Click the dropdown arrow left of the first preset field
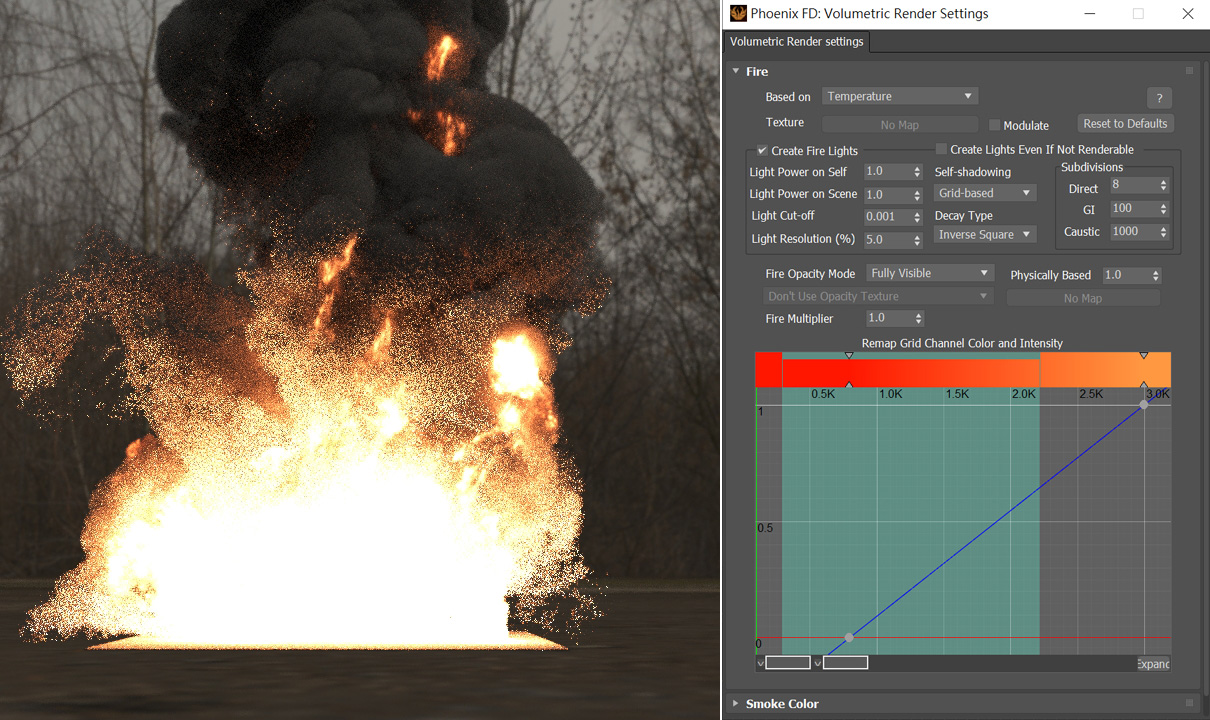 (x=760, y=662)
